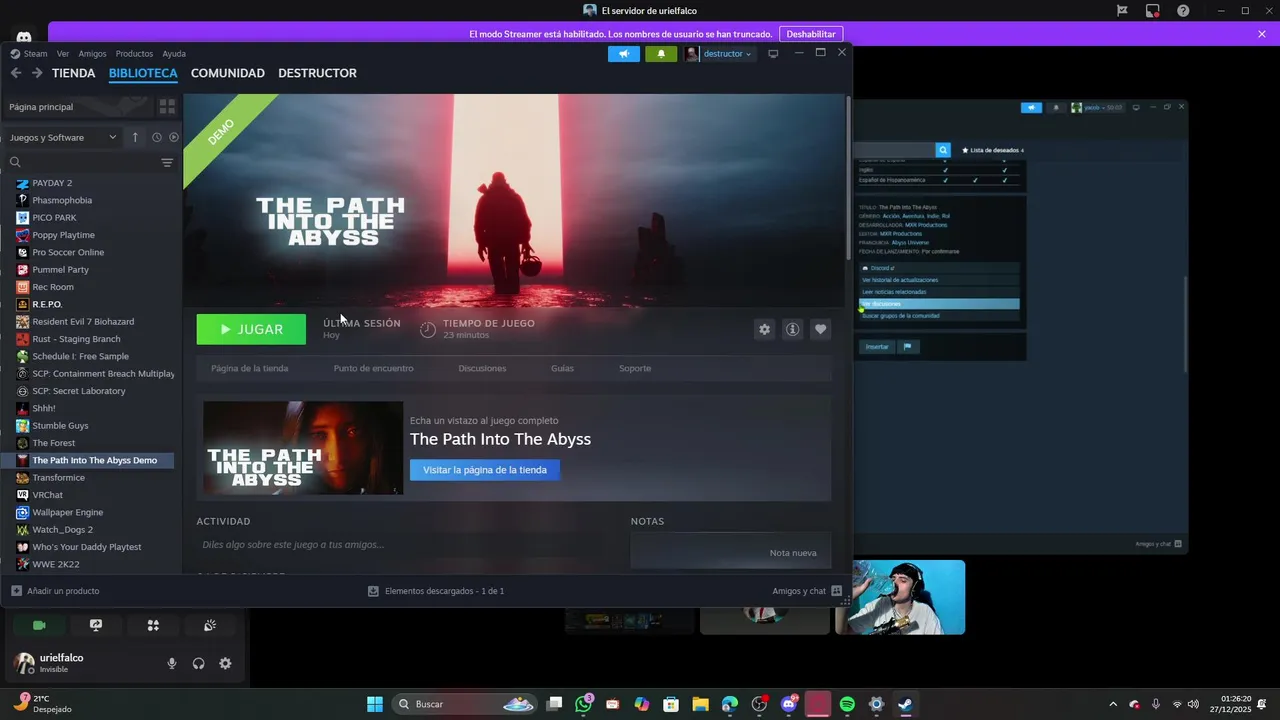This screenshot has height=720, width=1280.
Task: Mark game as favorite with heart icon
Action: (820, 329)
